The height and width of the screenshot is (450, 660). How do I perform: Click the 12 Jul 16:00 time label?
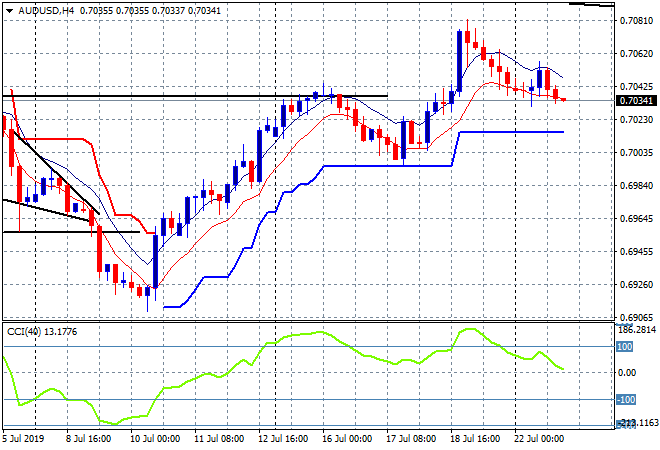(283, 439)
